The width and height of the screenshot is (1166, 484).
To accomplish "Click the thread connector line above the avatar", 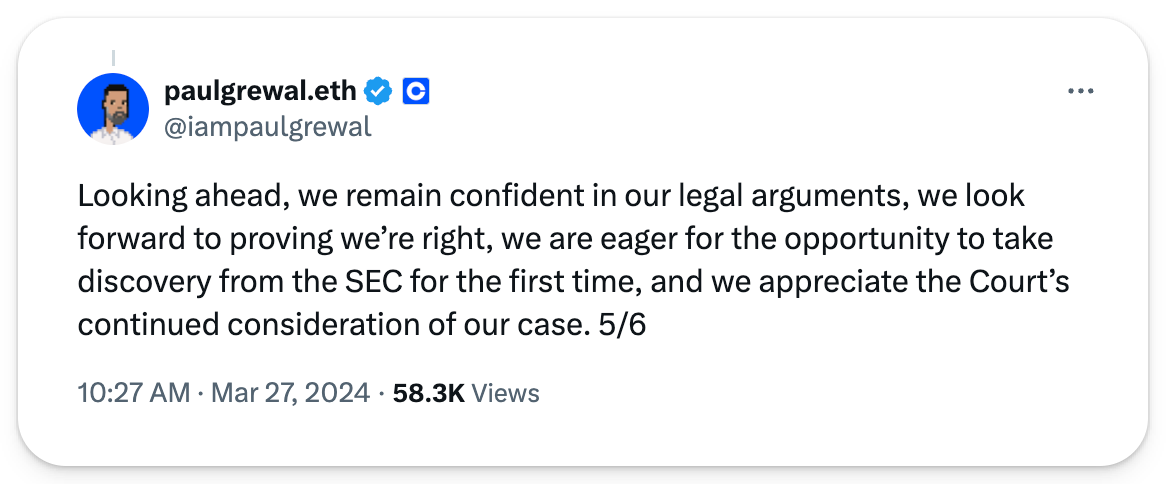I will pyautogui.click(x=113, y=57).
